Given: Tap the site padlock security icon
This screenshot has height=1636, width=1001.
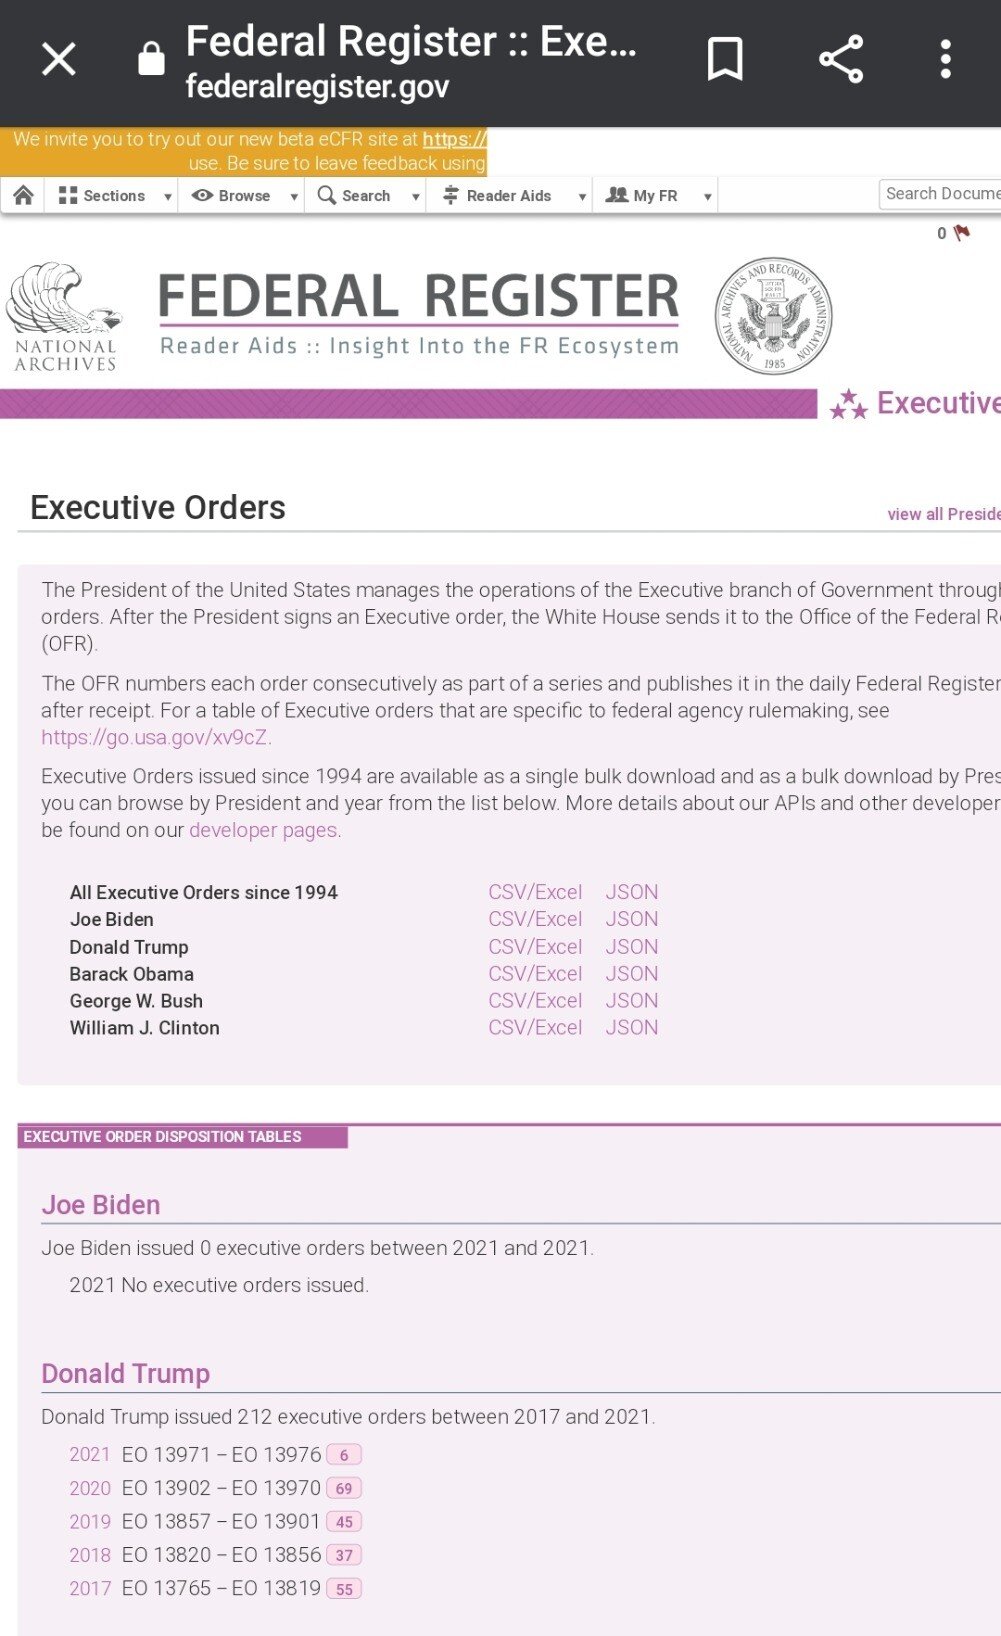Looking at the screenshot, I should coord(151,59).
